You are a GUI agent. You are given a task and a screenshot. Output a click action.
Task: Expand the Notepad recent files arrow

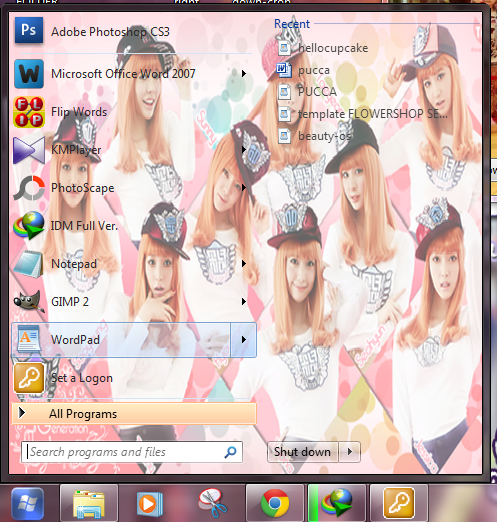pyautogui.click(x=244, y=264)
